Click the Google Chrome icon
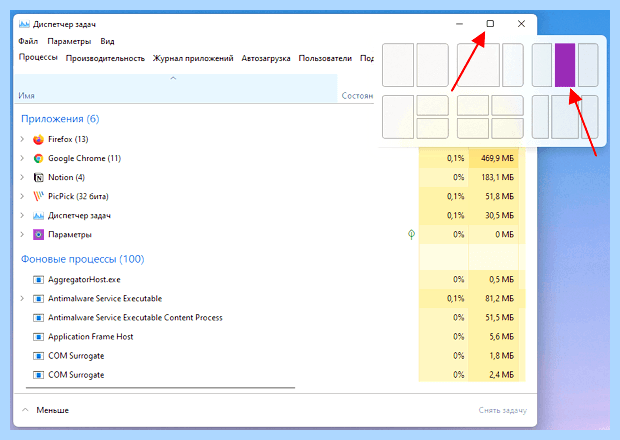The image size is (620, 440). click(x=38, y=158)
